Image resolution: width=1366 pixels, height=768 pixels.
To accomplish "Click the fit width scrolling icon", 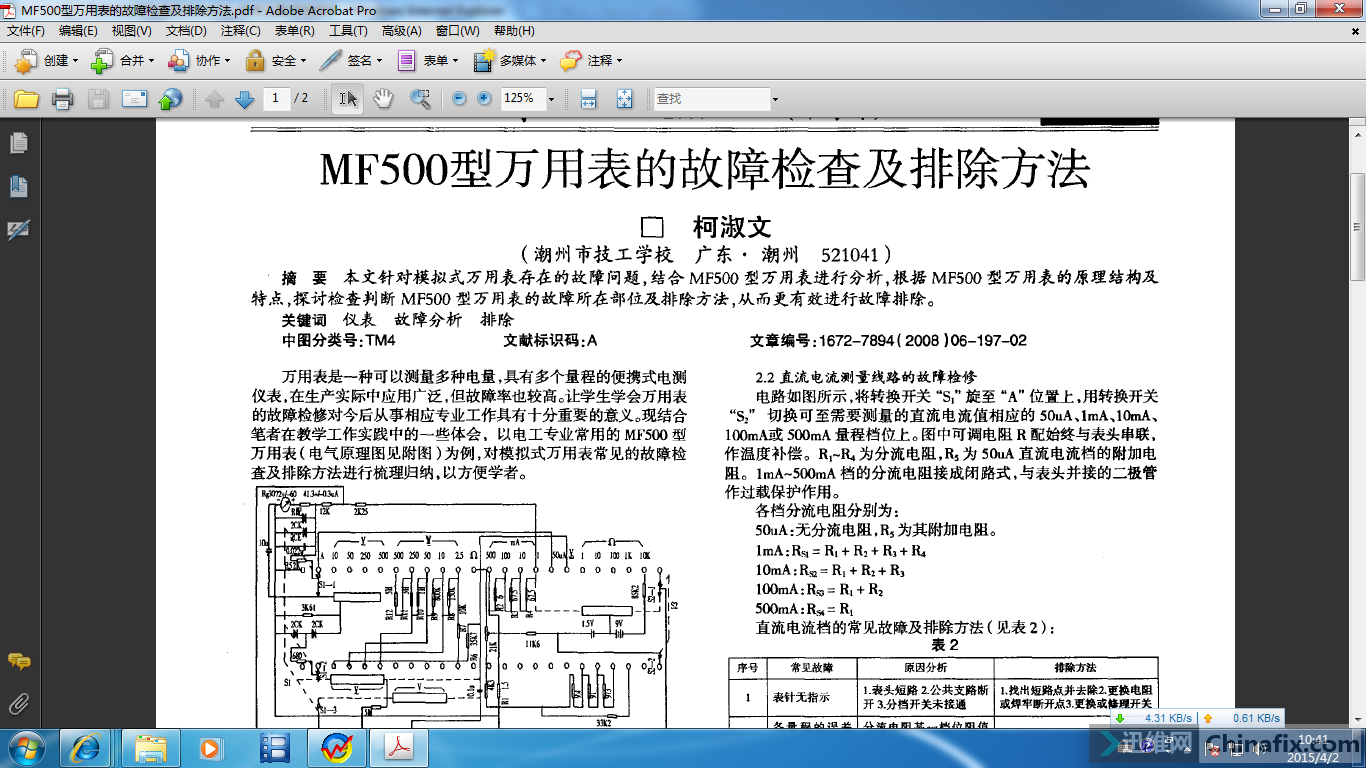I will [x=589, y=99].
